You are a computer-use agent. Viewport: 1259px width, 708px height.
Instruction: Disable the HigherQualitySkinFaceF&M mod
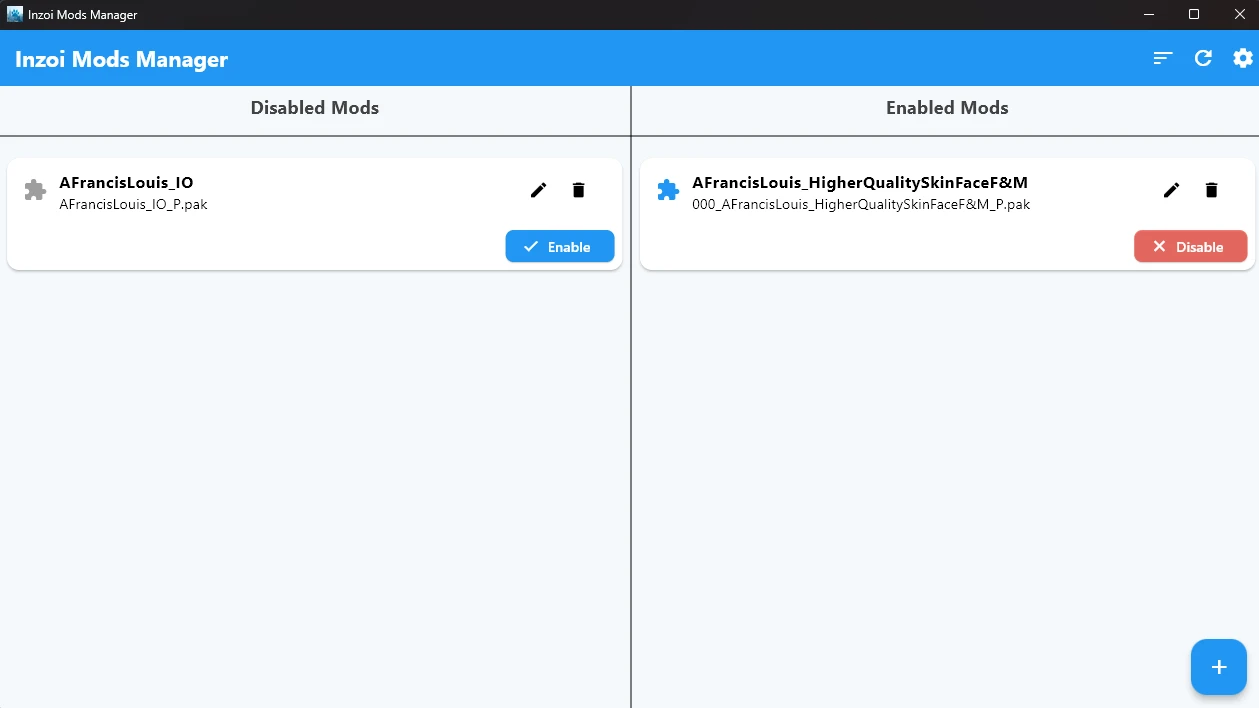[1190, 247]
